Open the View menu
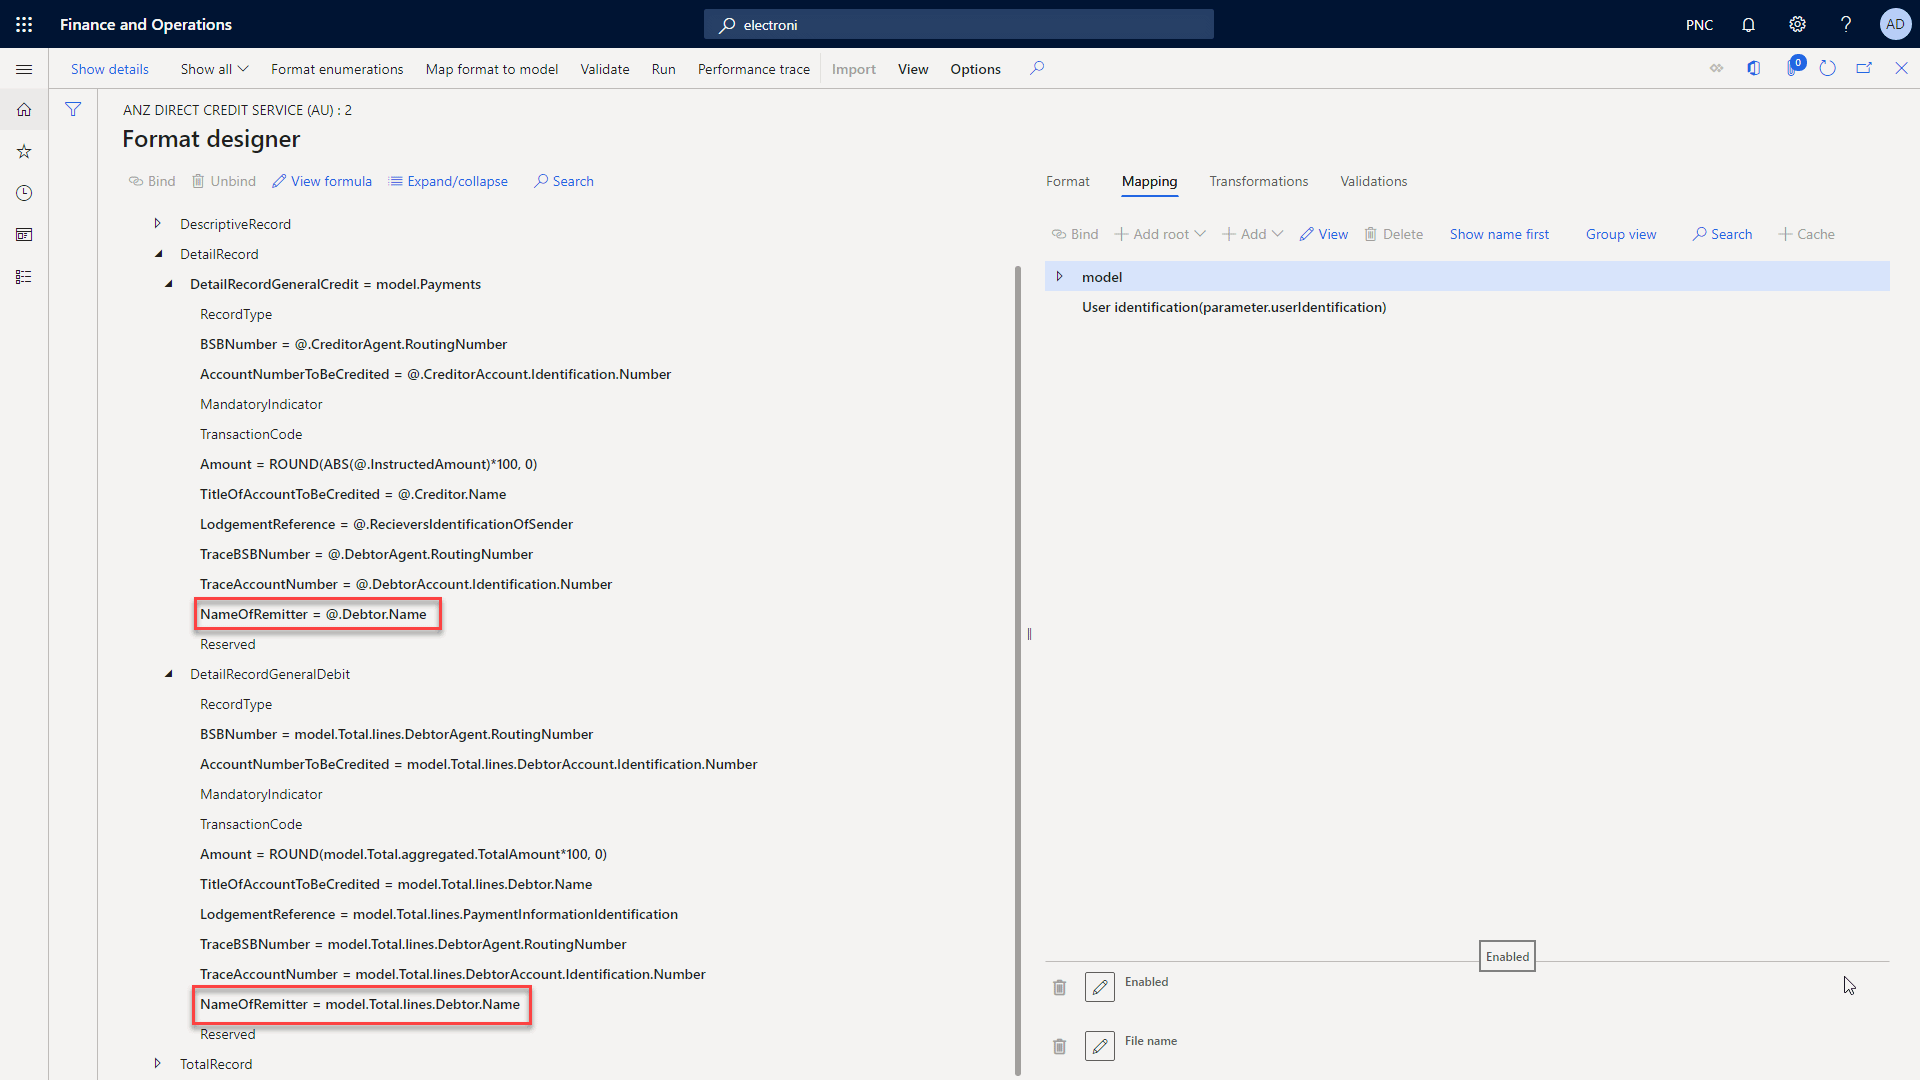The height and width of the screenshot is (1080, 1920). (x=913, y=69)
